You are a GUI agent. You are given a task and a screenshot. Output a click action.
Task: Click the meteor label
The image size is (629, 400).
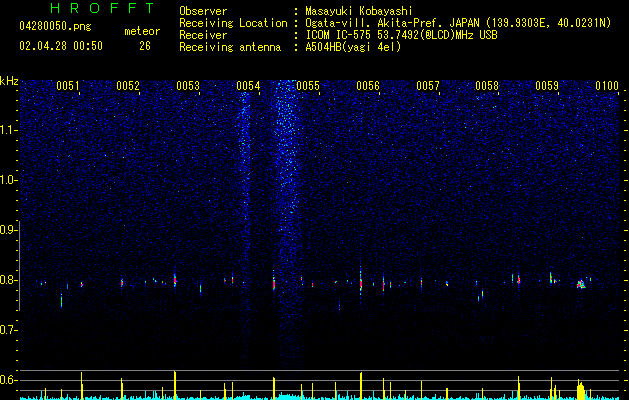click(x=142, y=31)
